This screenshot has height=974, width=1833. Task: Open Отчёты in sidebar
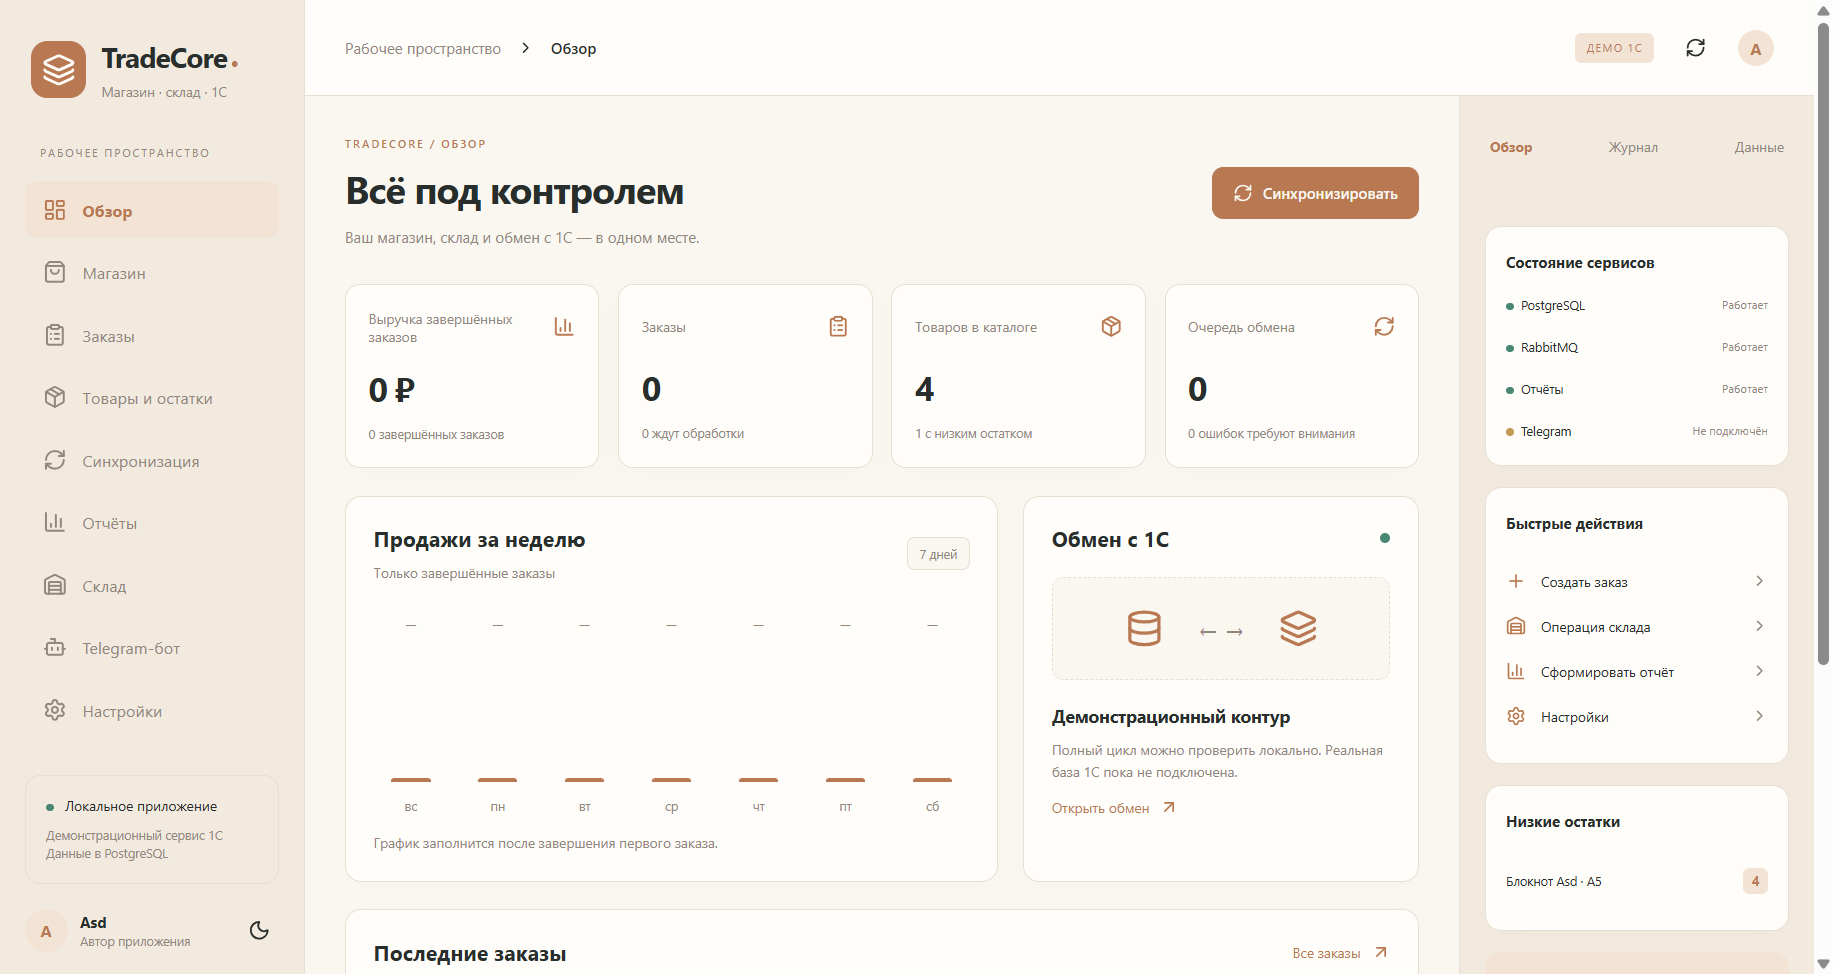[152, 523]
